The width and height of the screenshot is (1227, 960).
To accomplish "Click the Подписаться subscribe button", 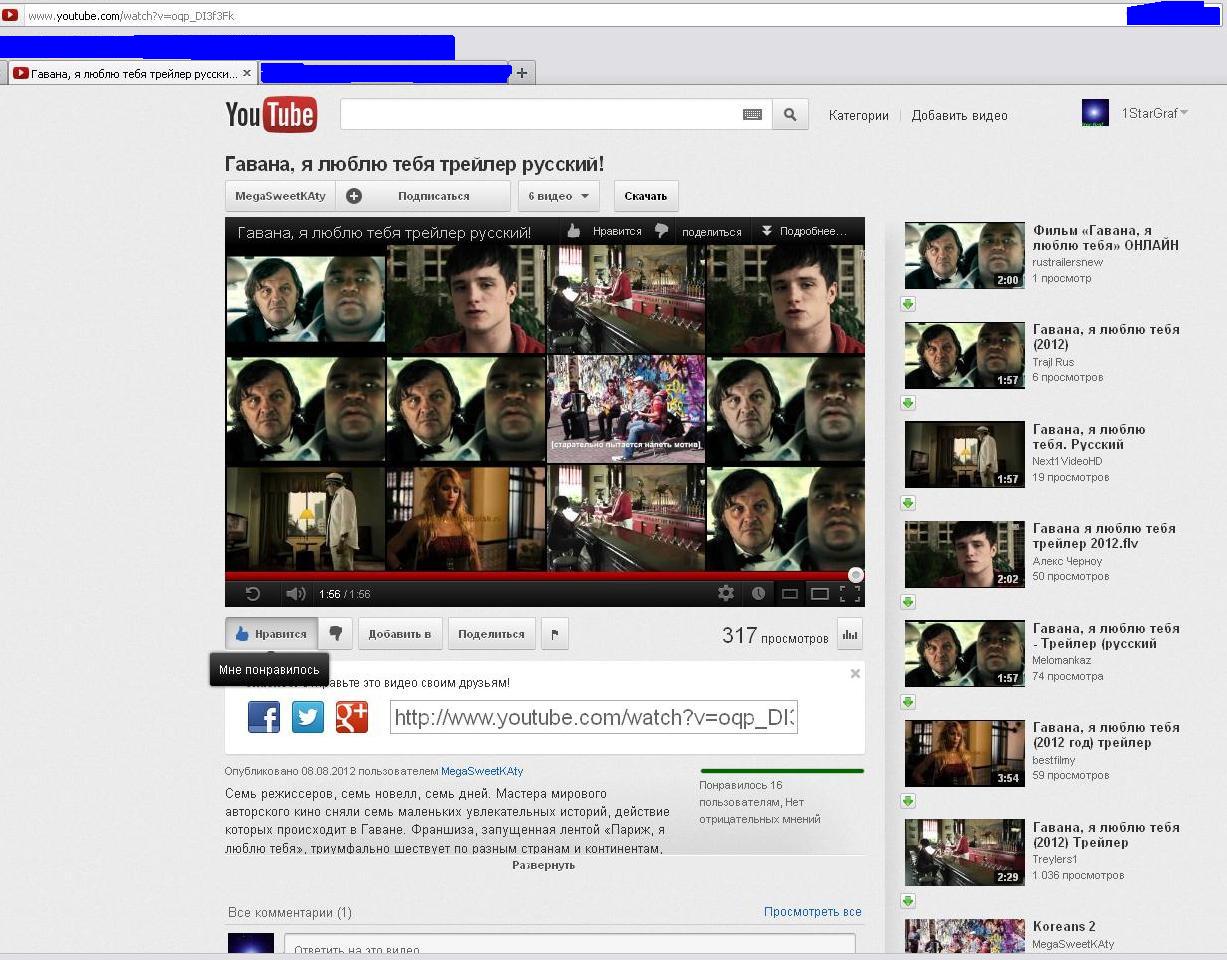I will (423, 196).
